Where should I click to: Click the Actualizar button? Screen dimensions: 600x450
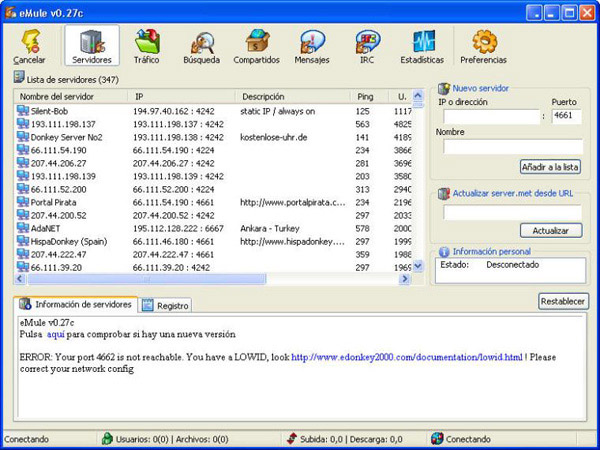pyautogui.click(x=551, y=231)
